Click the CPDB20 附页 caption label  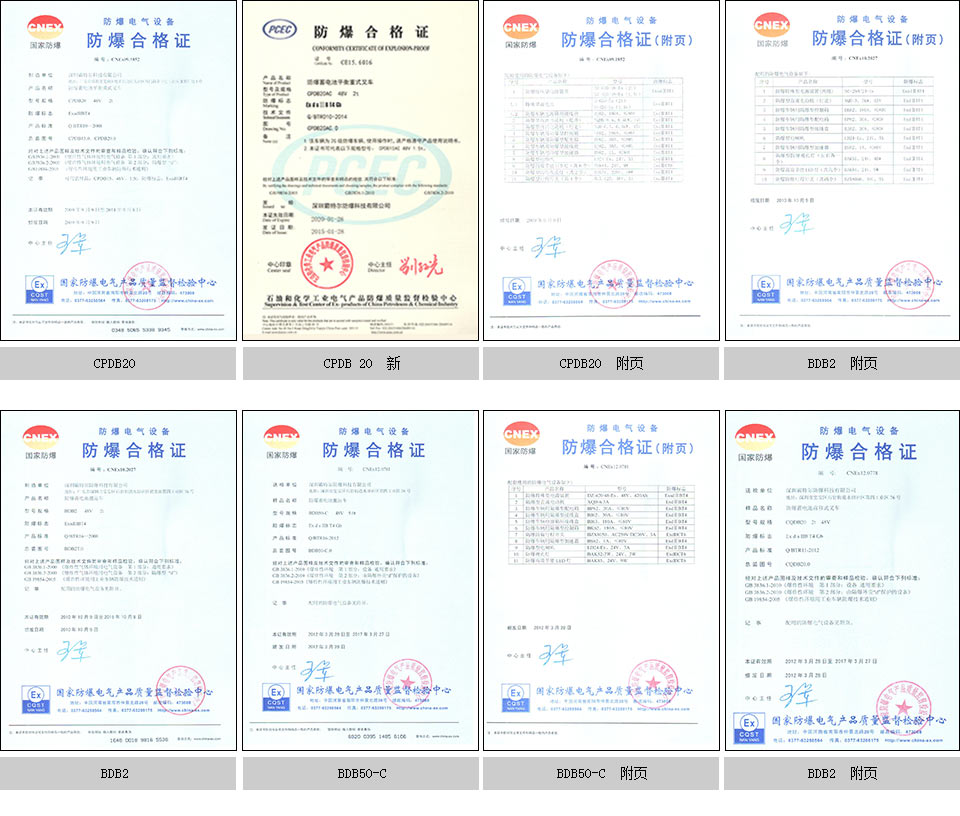(600, 364)
